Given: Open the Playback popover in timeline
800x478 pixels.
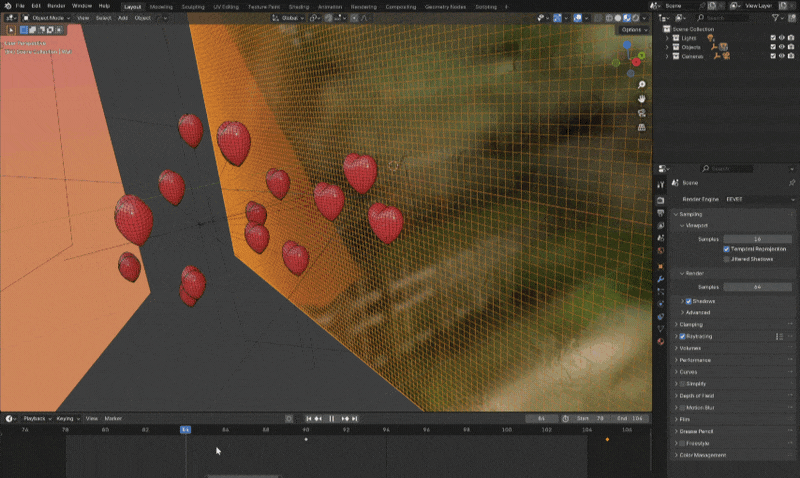Looking at the screenshot, I should (35, 418).
